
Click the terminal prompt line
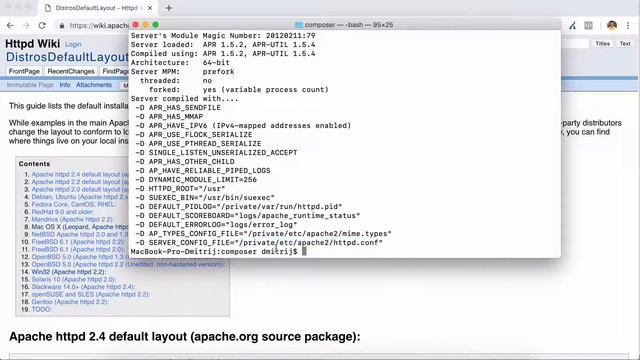click(x=218, y=251)
